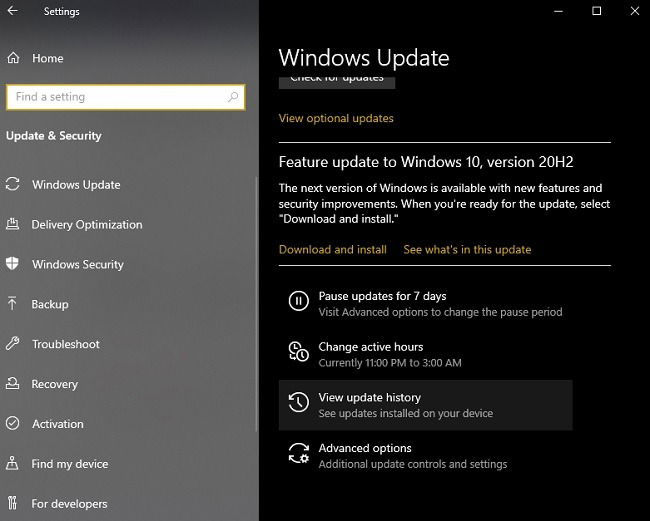Screen dimensions: 650x521
Task: Click the Delivery Optimization icon in sidebar
Action: click(12, 224)
